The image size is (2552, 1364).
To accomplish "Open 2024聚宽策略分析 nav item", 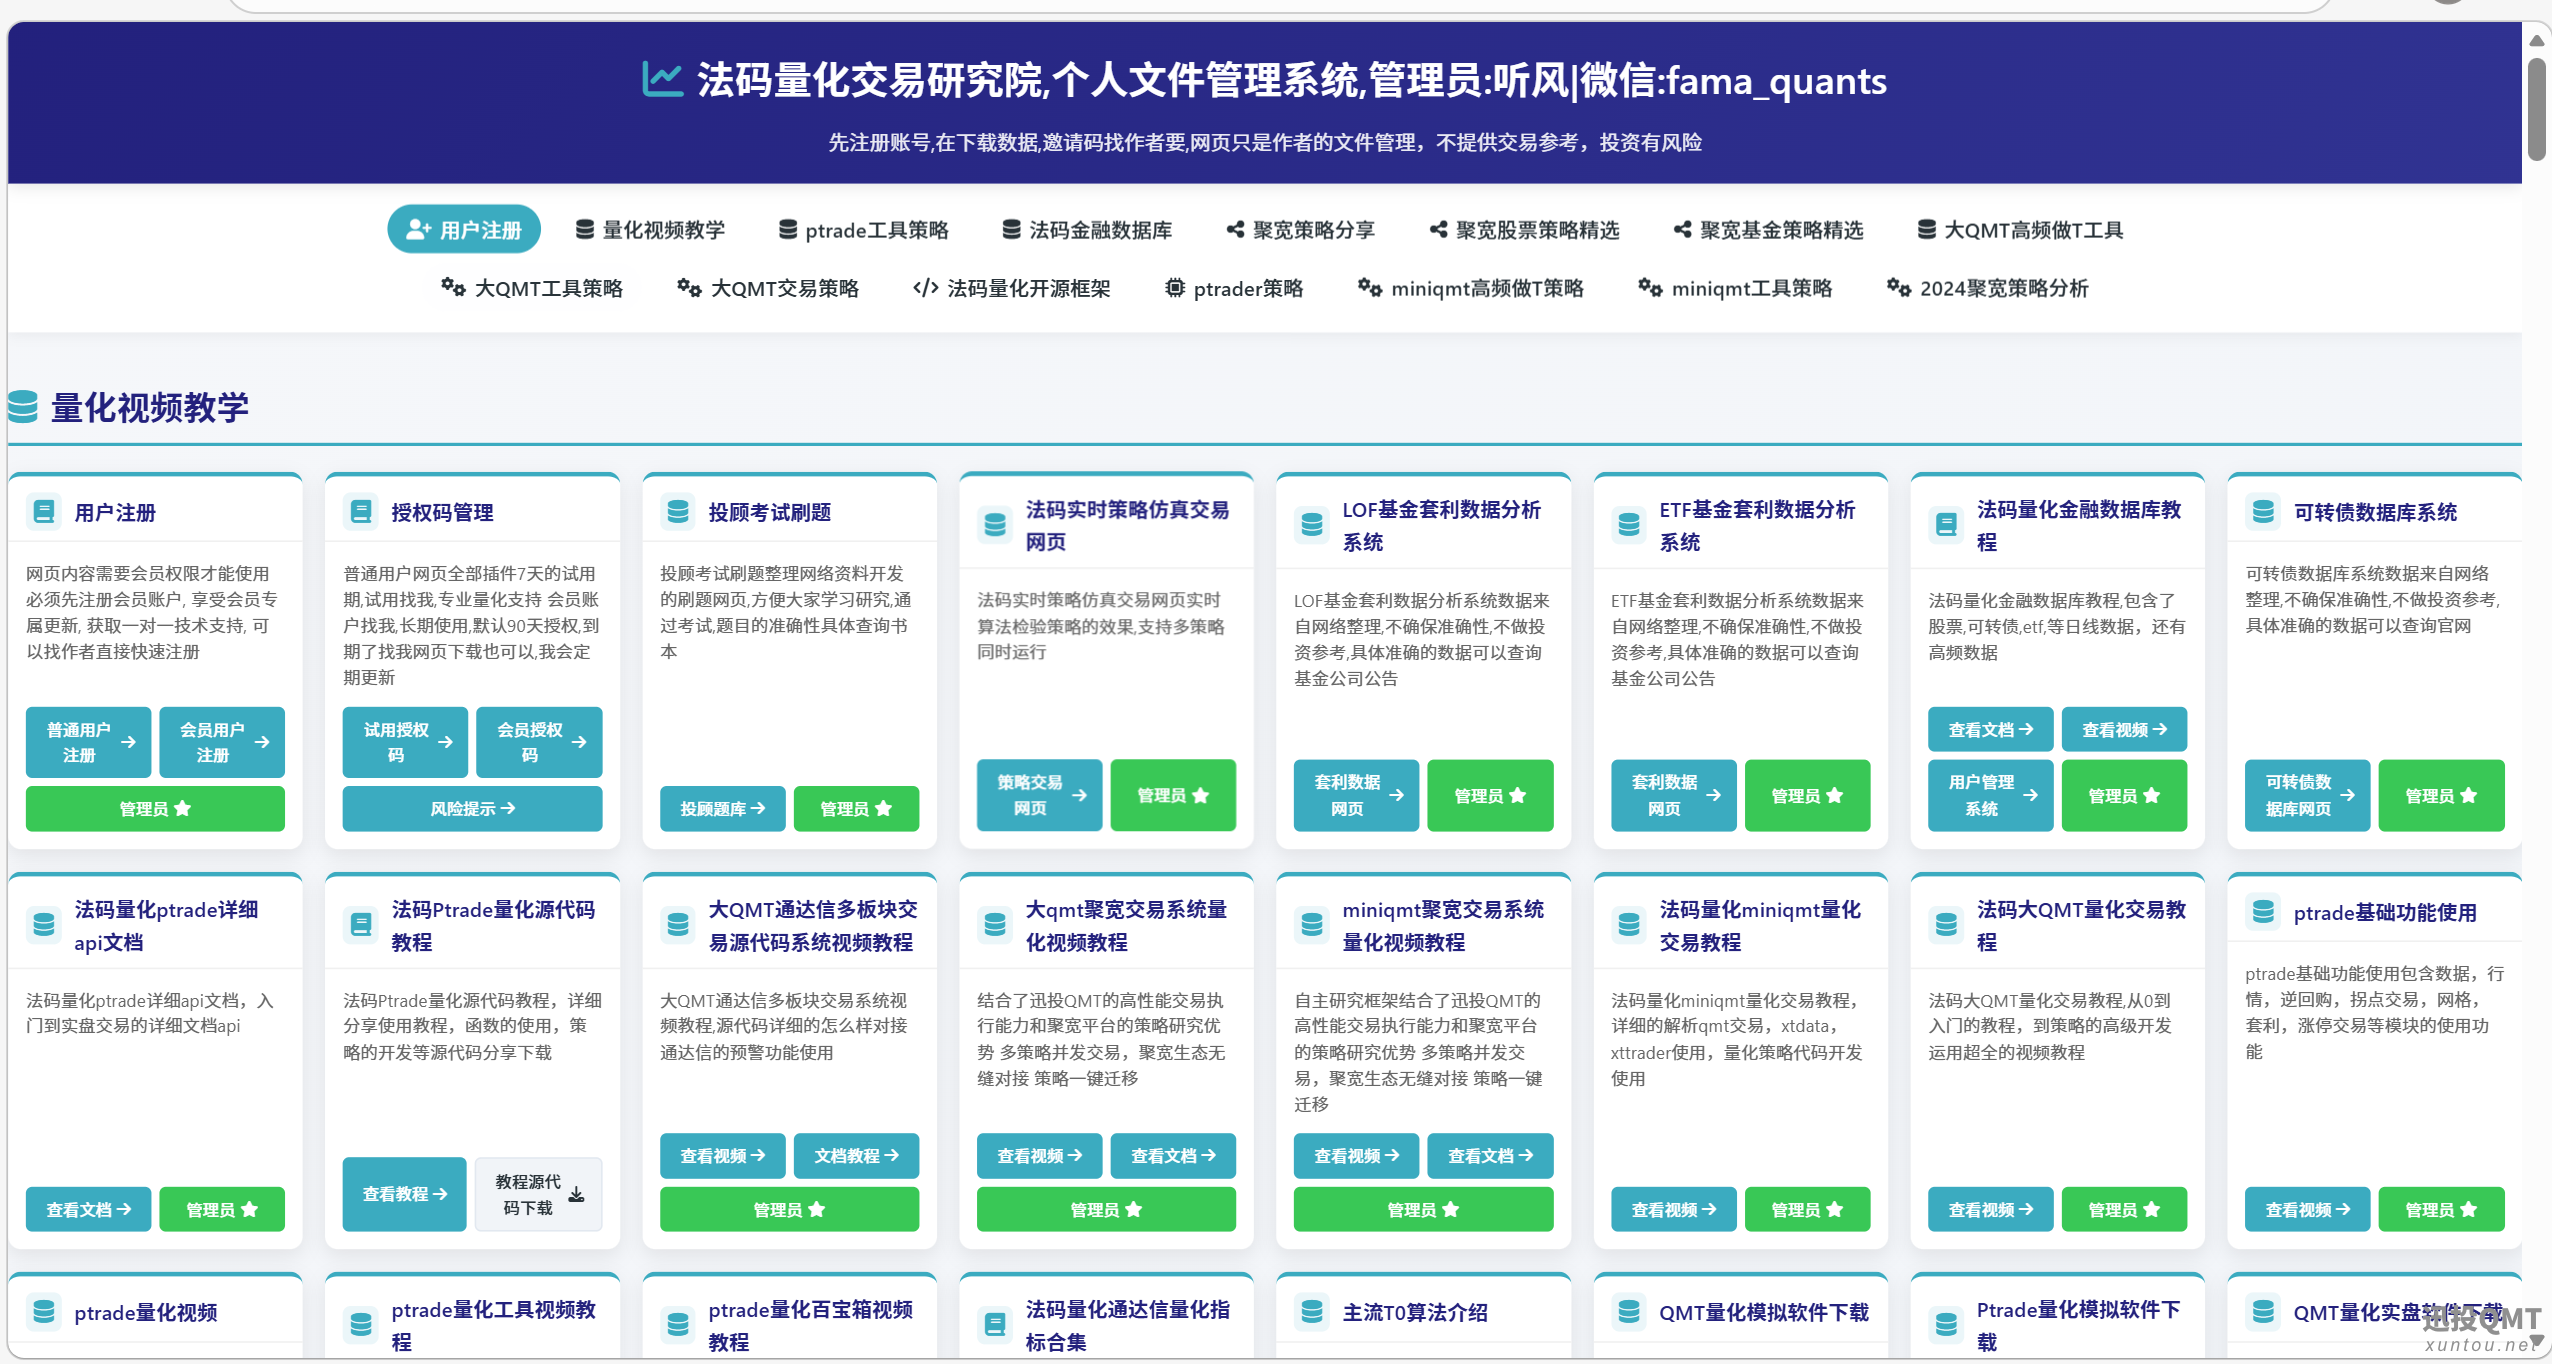I will coord(1988,288).
